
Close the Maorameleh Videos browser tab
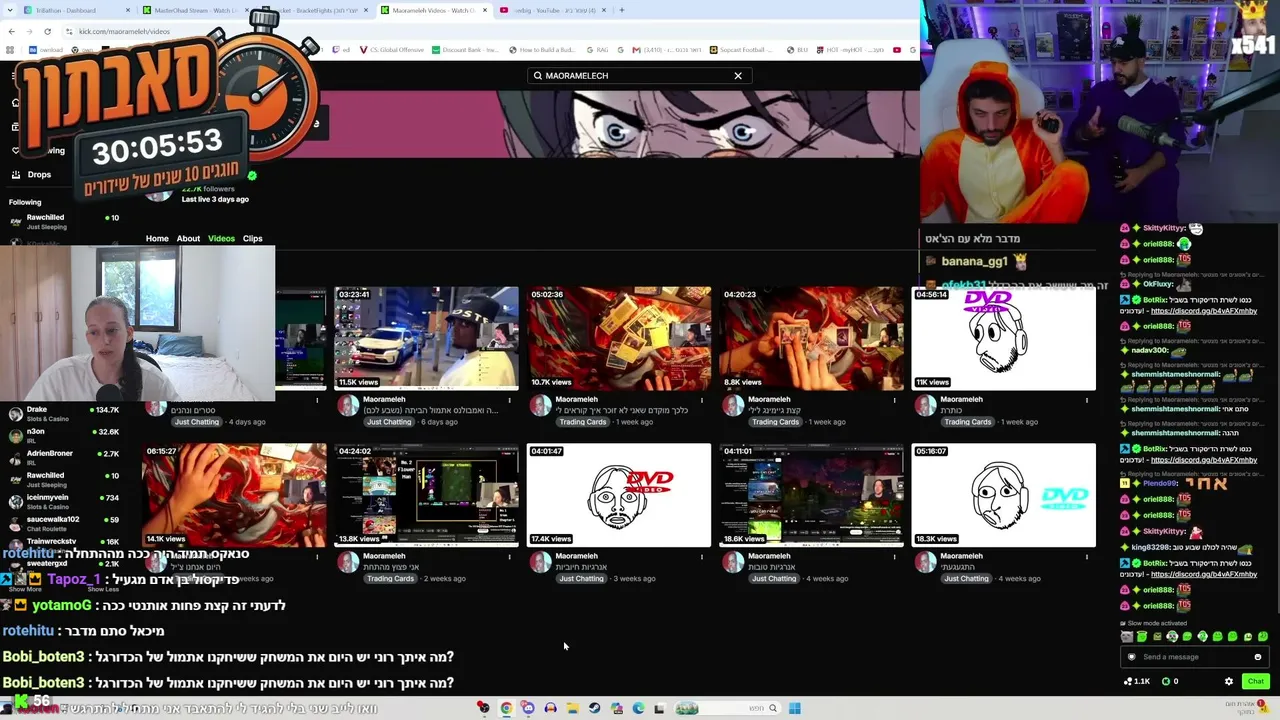[485, 10]
